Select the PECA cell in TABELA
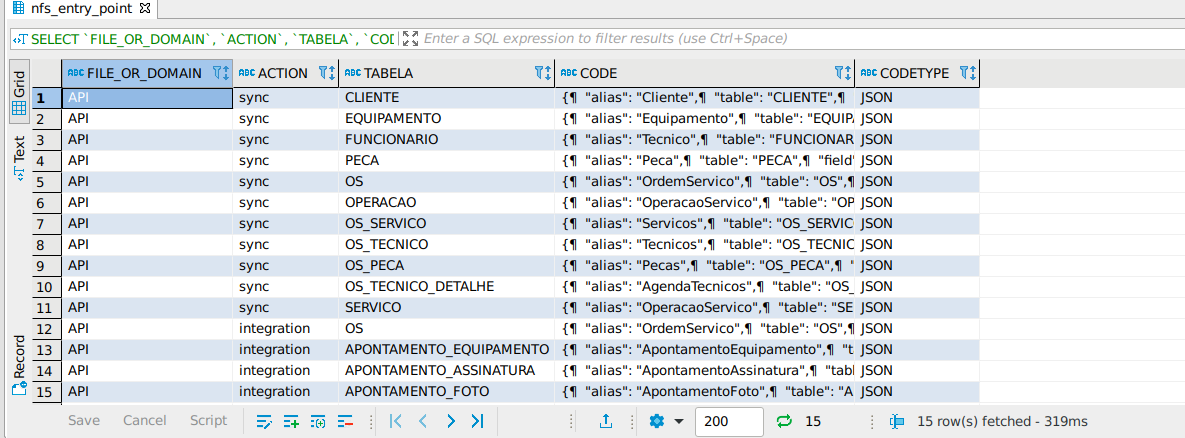 [x=447, y=161]
